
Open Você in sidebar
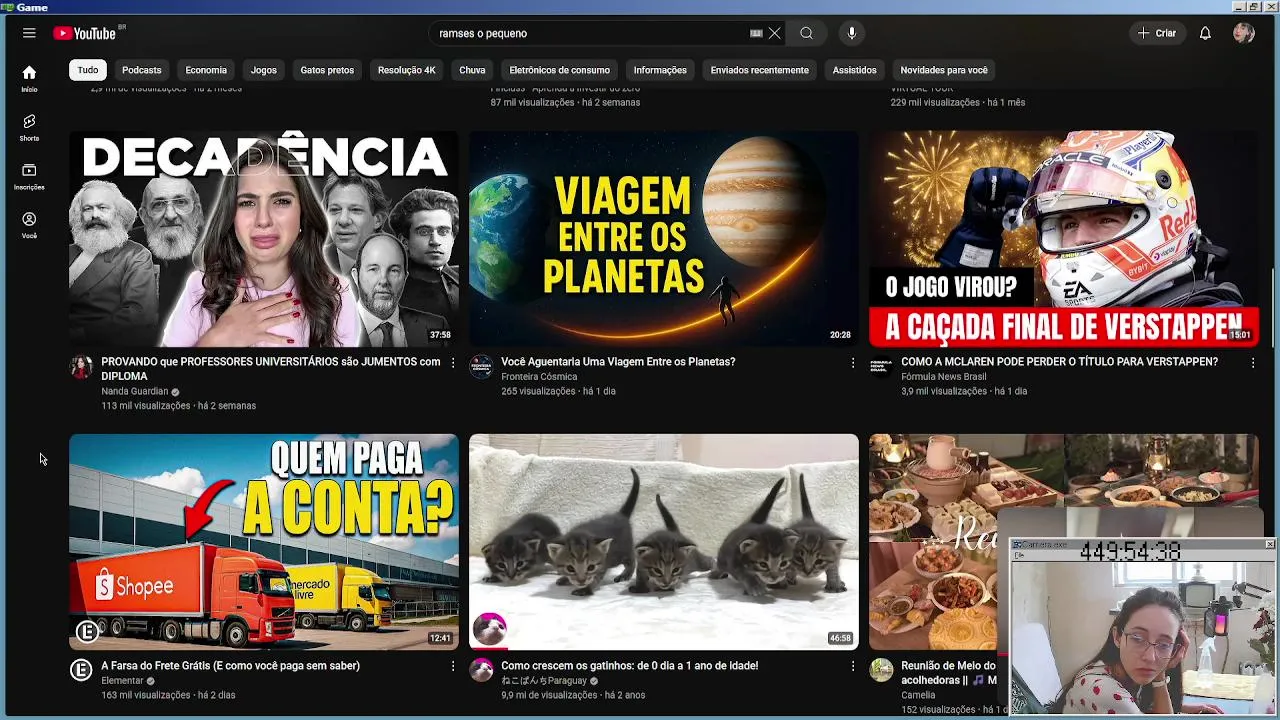[29, 226]
